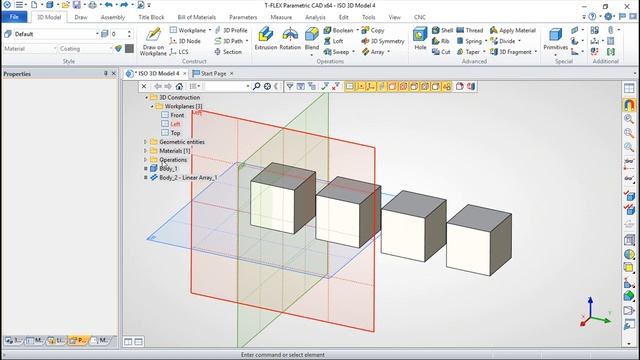Select the Hole tool
The width and height of the screenshot is (640, 360).
click(x=420, y=39)
